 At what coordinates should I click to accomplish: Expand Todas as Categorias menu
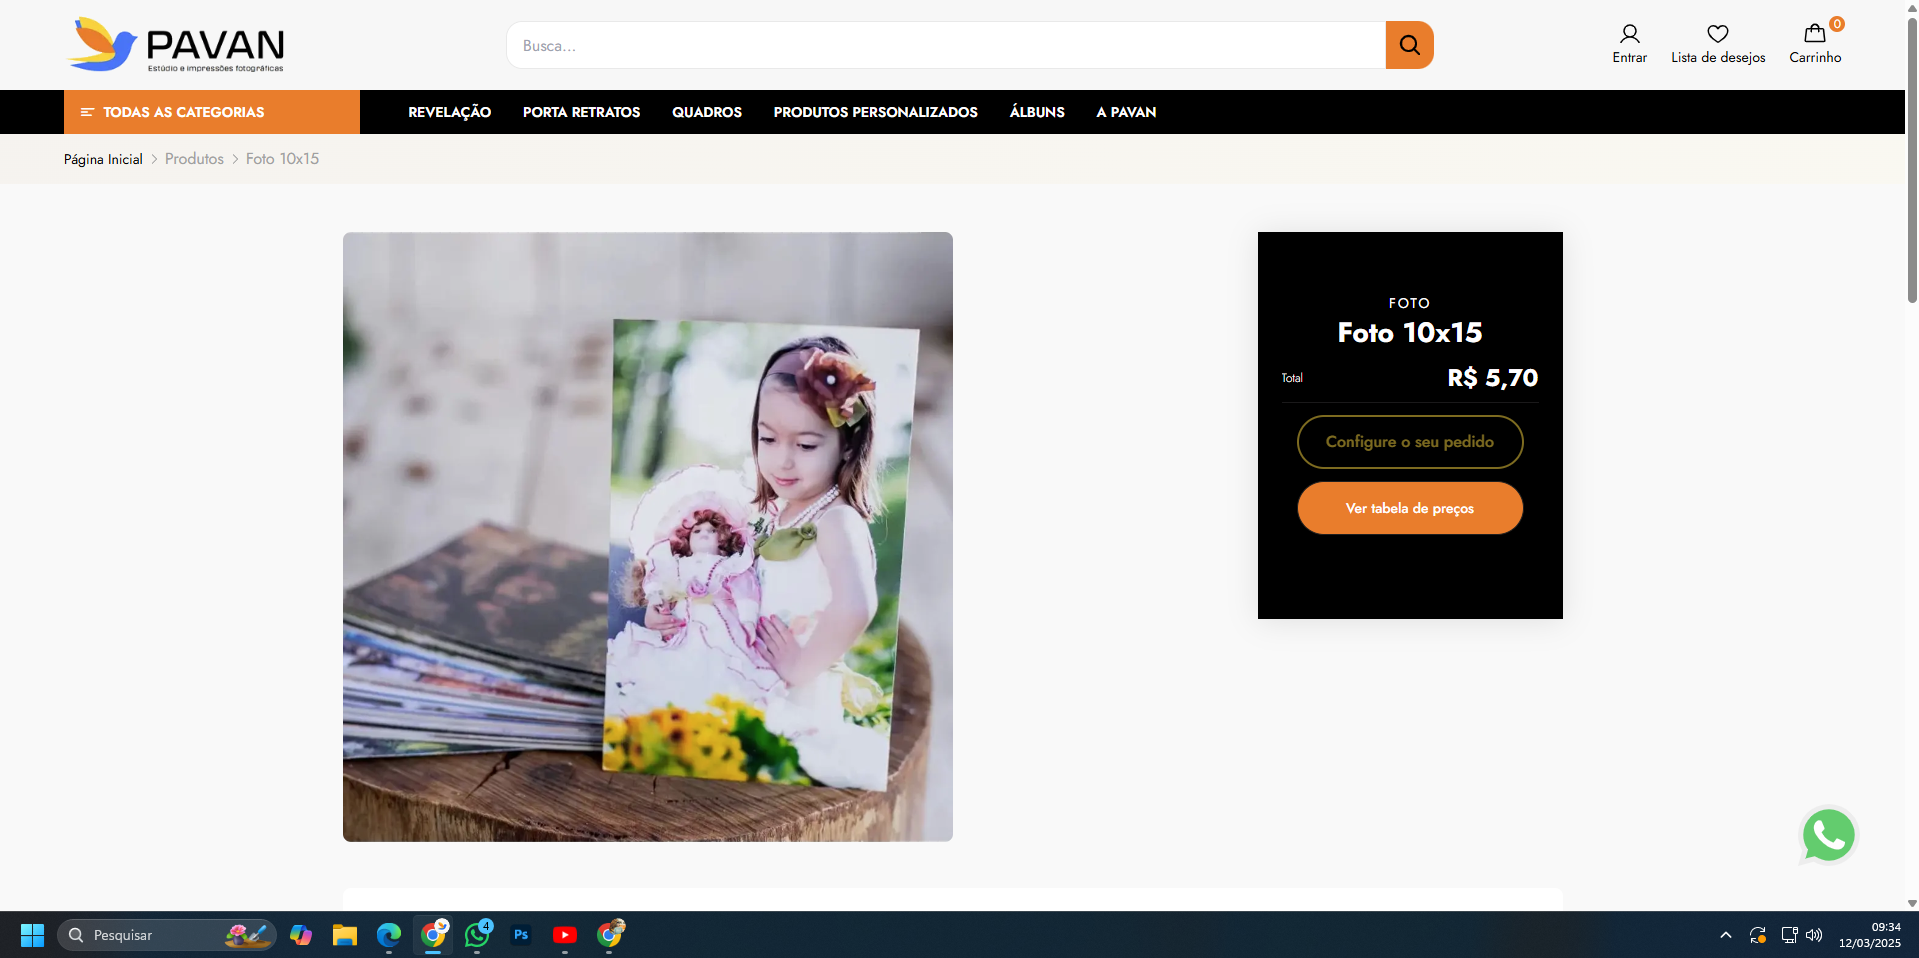coord(211,112)
